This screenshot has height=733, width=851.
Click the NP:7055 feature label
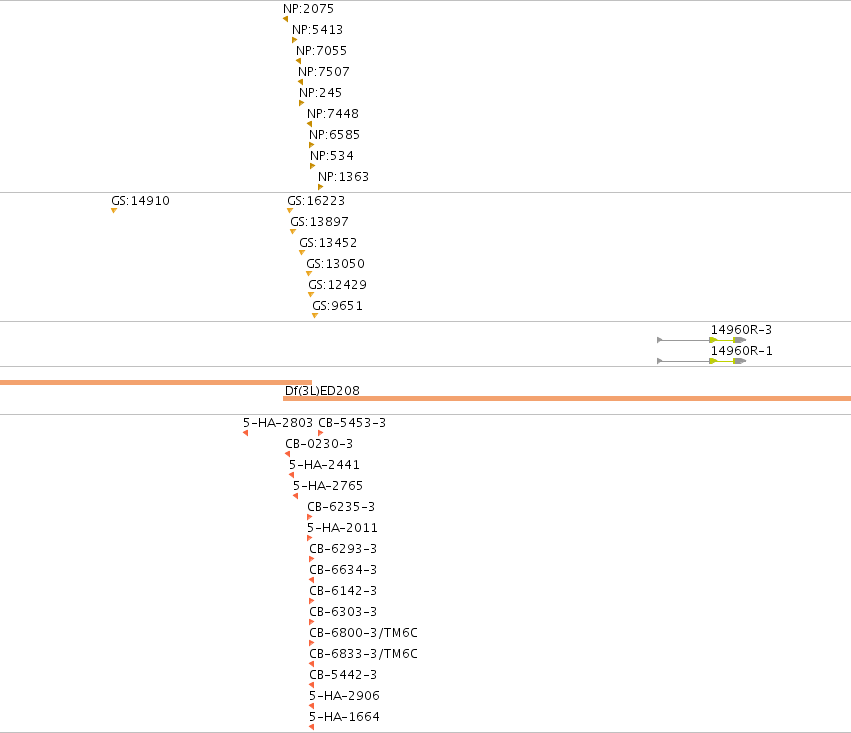[321, 51]
